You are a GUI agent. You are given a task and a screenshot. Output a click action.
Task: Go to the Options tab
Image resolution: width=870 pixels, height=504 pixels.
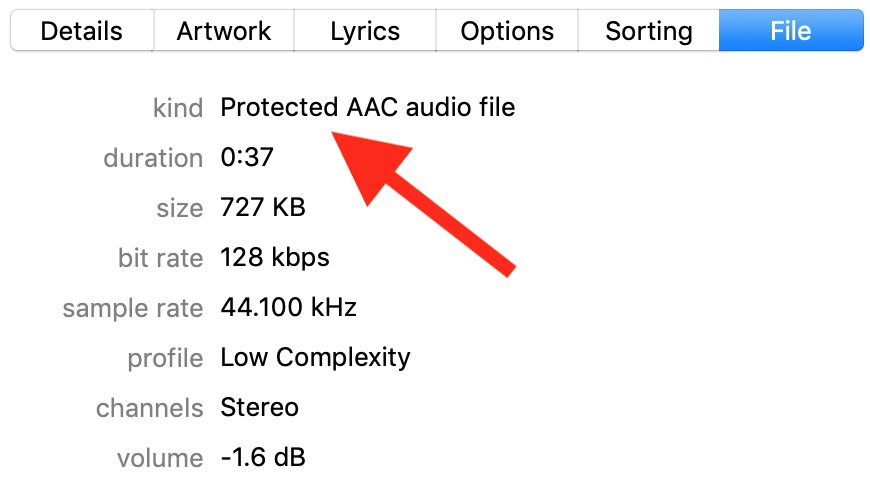pyautogui.click(x=507, y=31)
